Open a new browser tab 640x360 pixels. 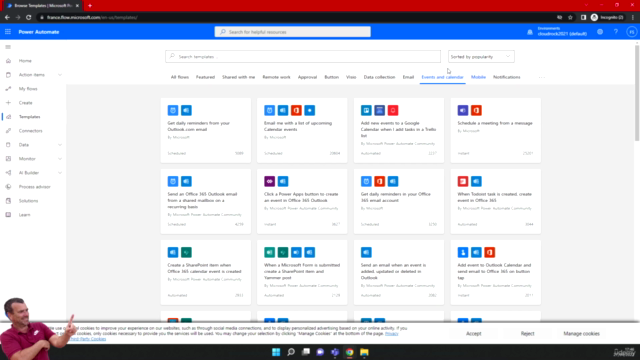click(x=90, y=6)
